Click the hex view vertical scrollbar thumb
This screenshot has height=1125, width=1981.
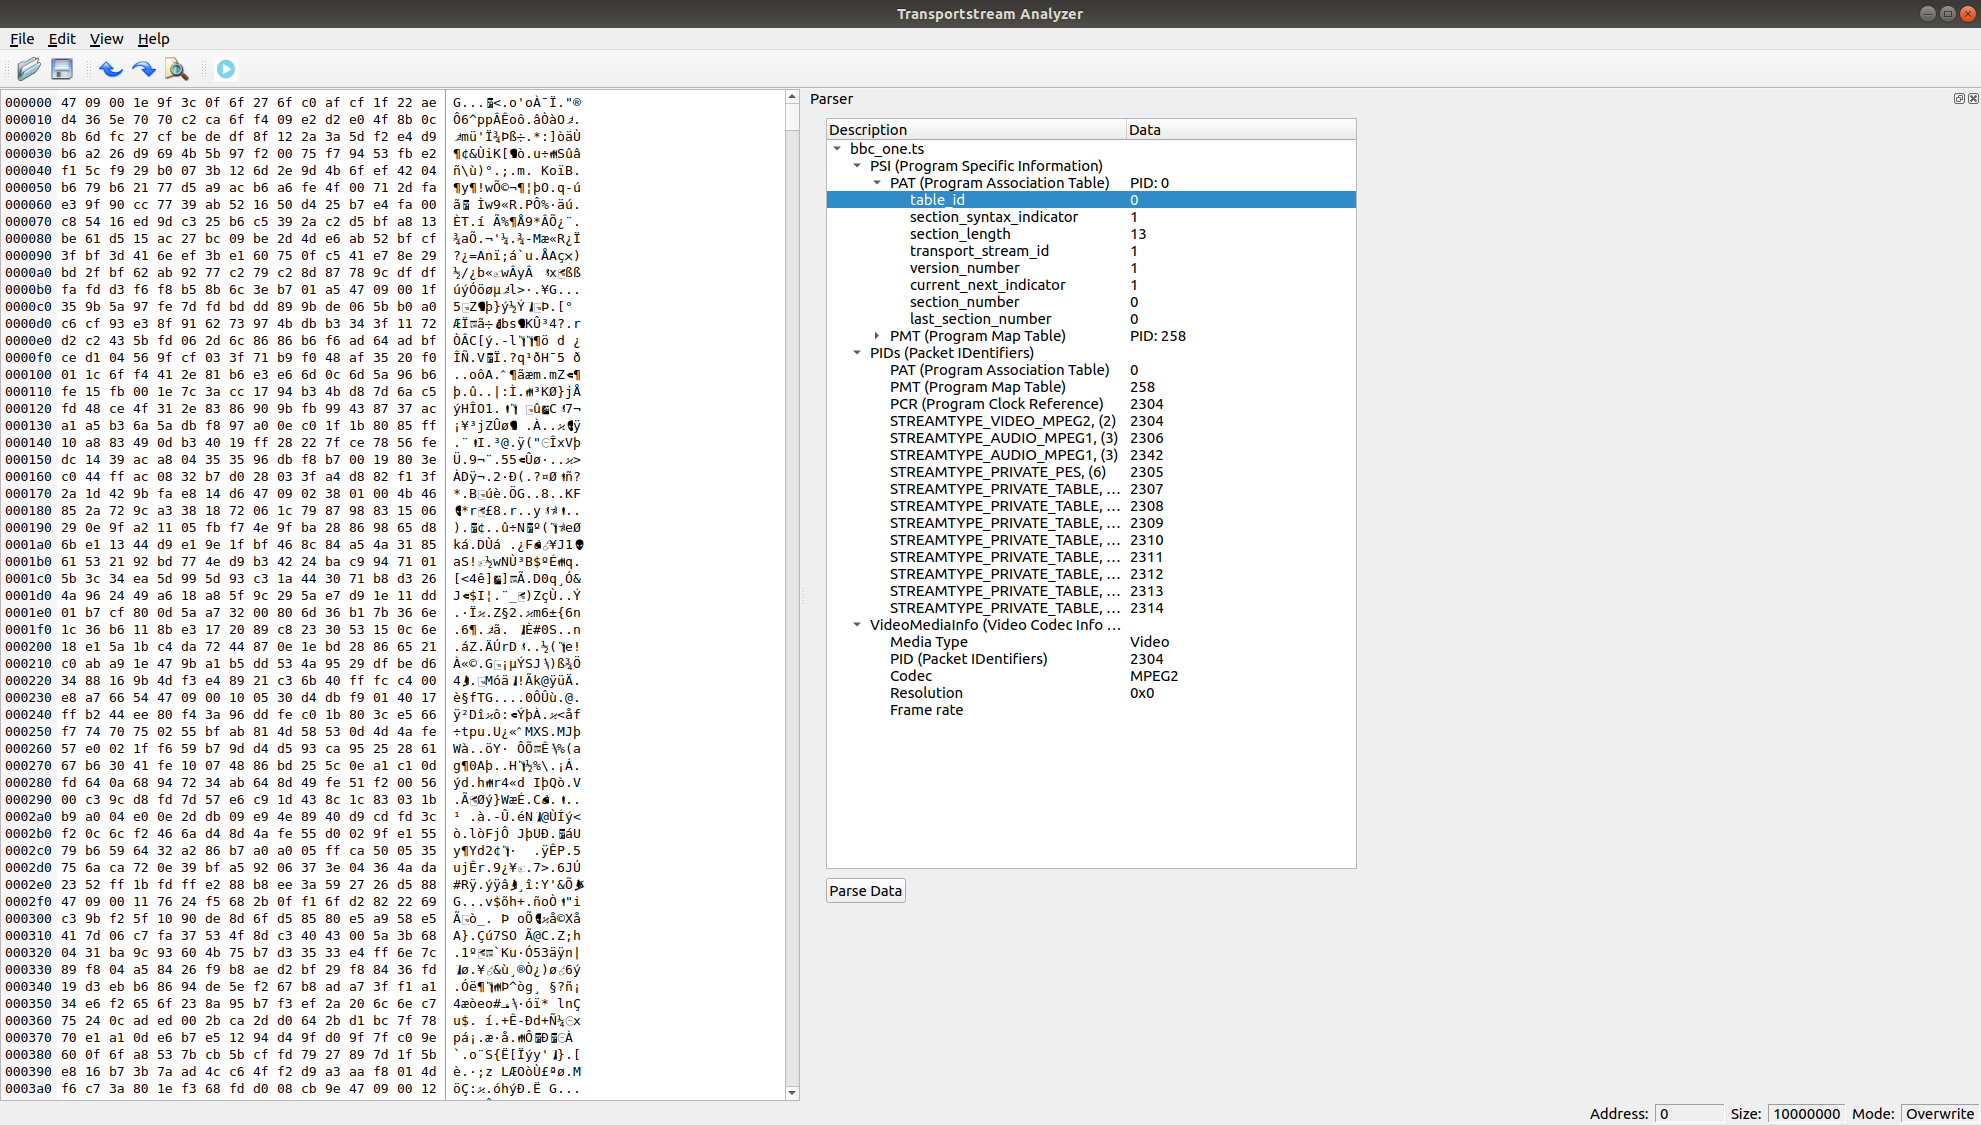point(792,117)
